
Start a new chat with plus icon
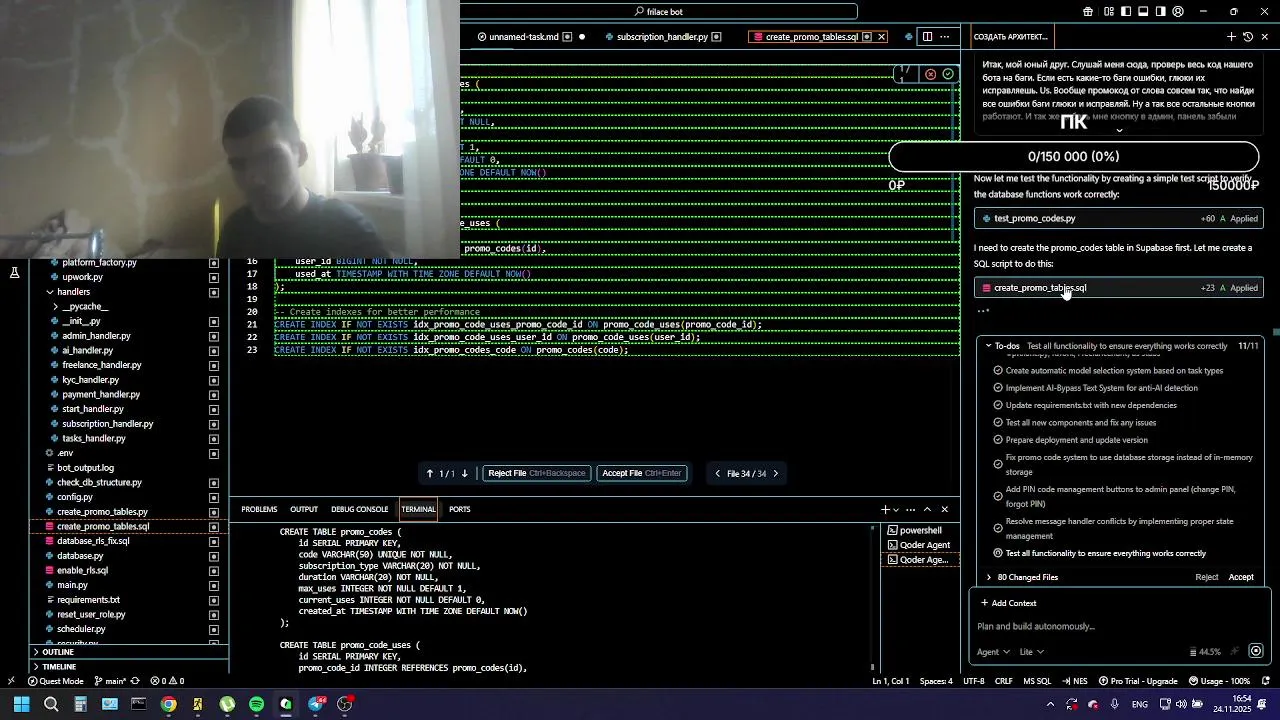(x=1231, y=37)
